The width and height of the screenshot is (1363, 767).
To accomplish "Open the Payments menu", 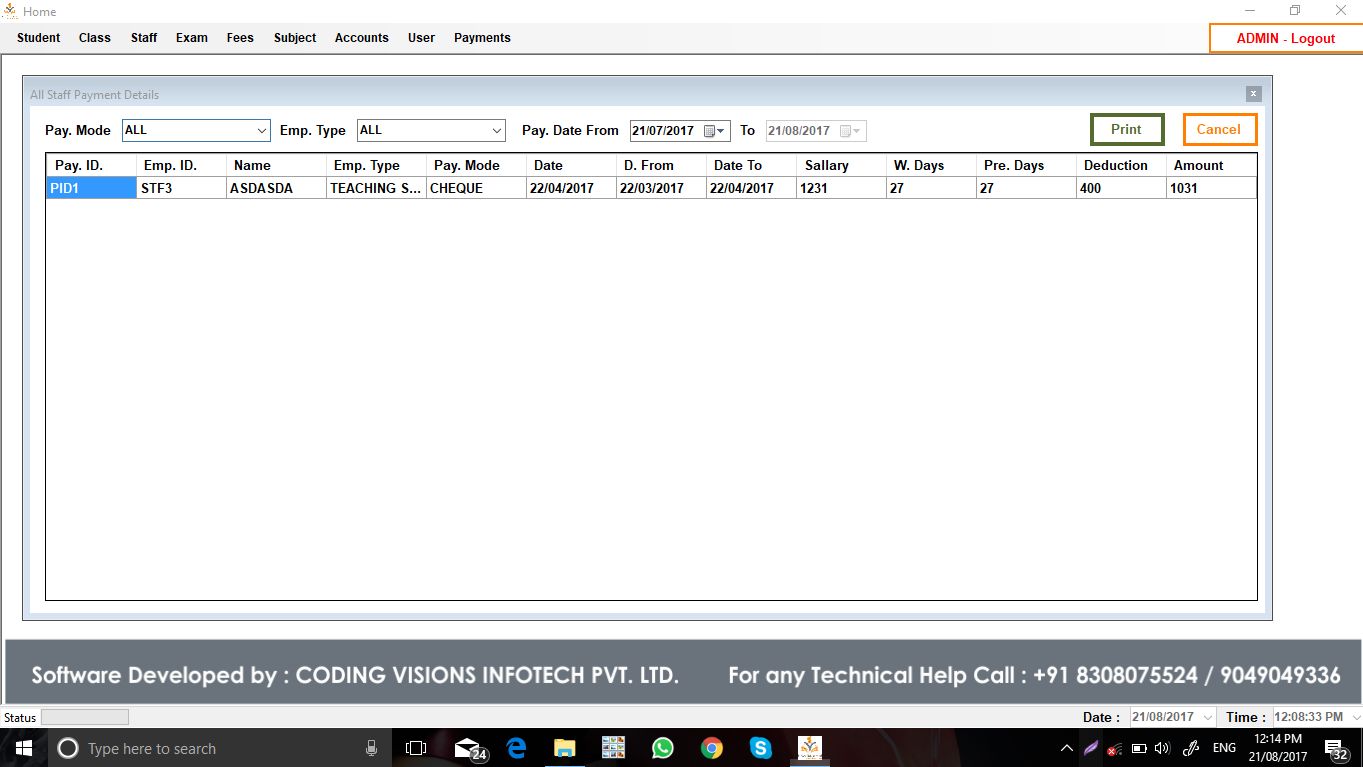I will (482, 38).
